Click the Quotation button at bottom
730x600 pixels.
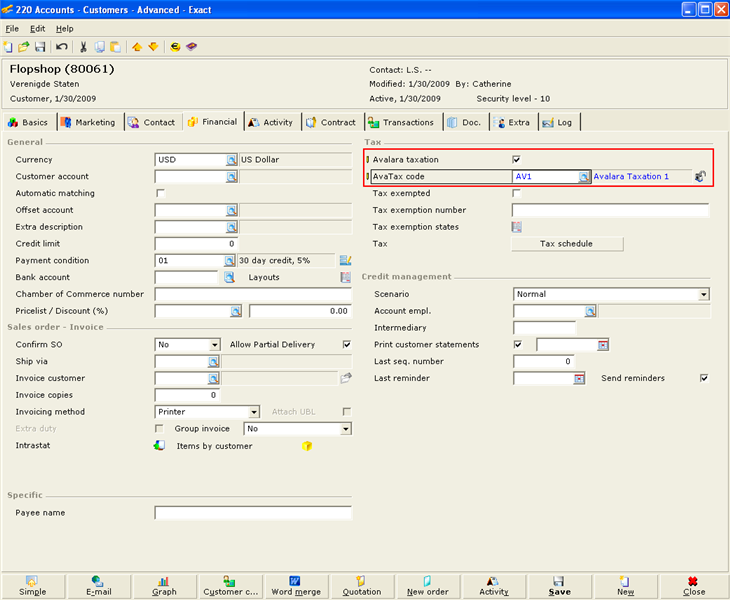[x=362, y=586]
